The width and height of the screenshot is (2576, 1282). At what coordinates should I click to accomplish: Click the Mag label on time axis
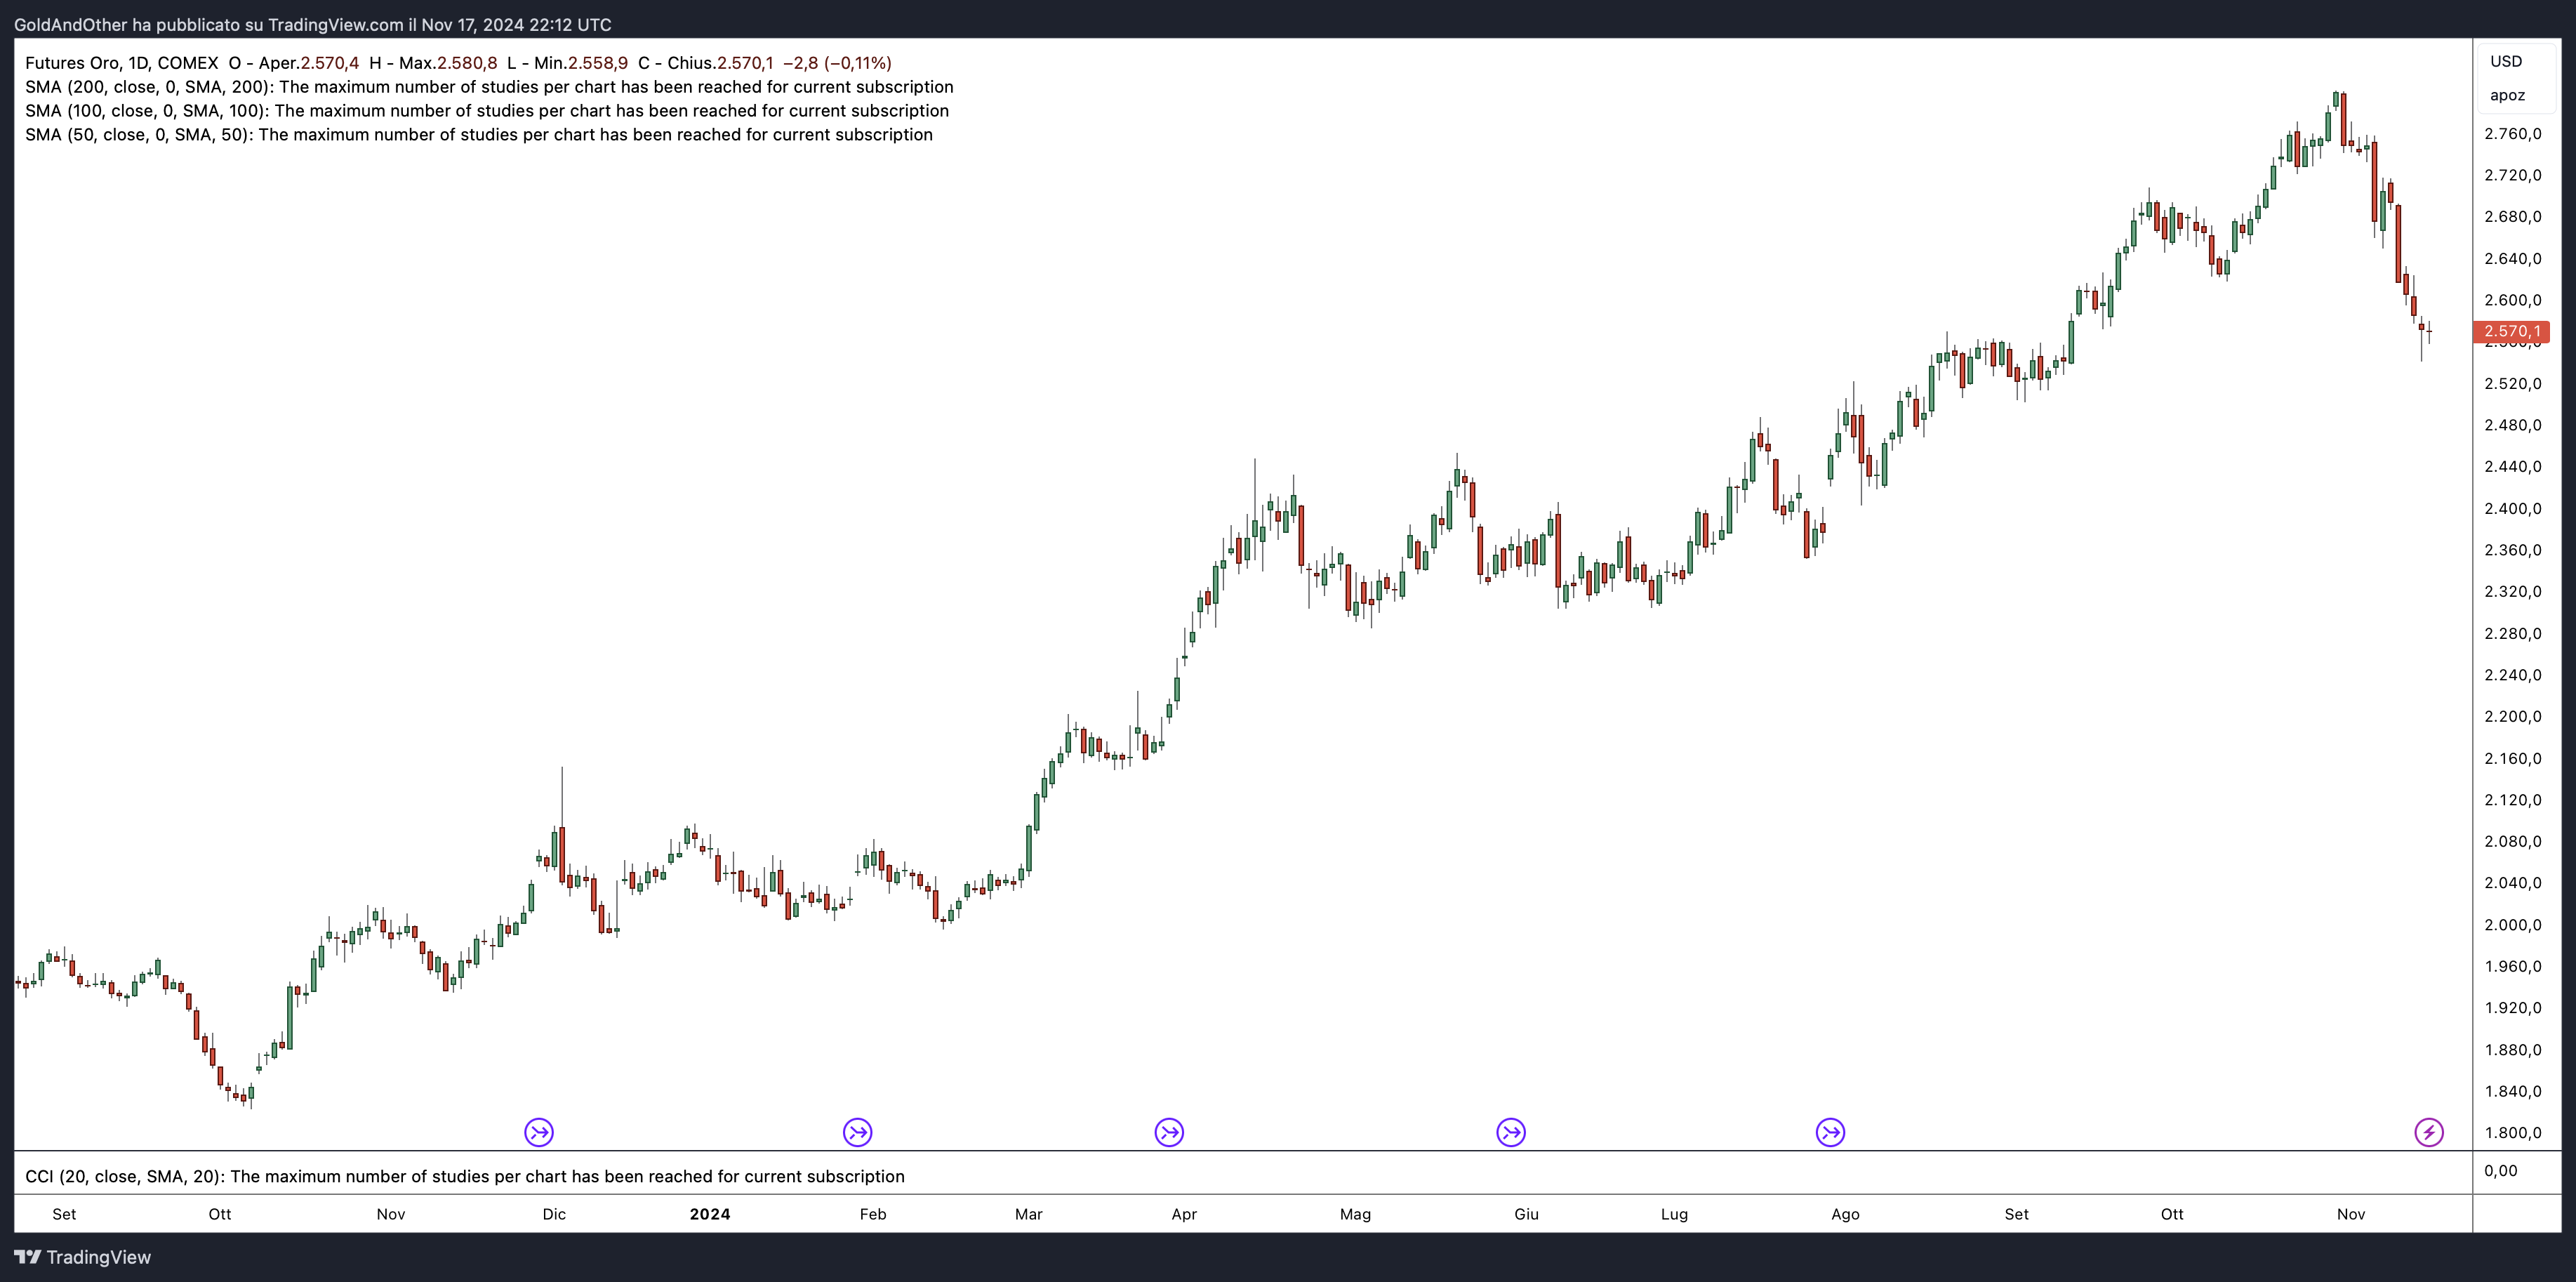1355,1214
